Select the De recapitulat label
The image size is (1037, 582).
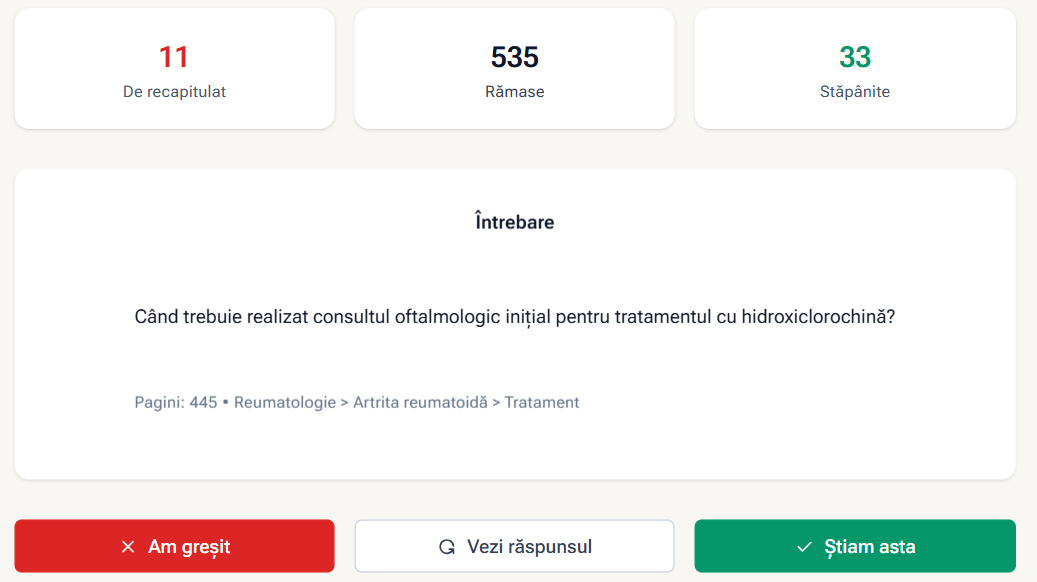[174, 92]
